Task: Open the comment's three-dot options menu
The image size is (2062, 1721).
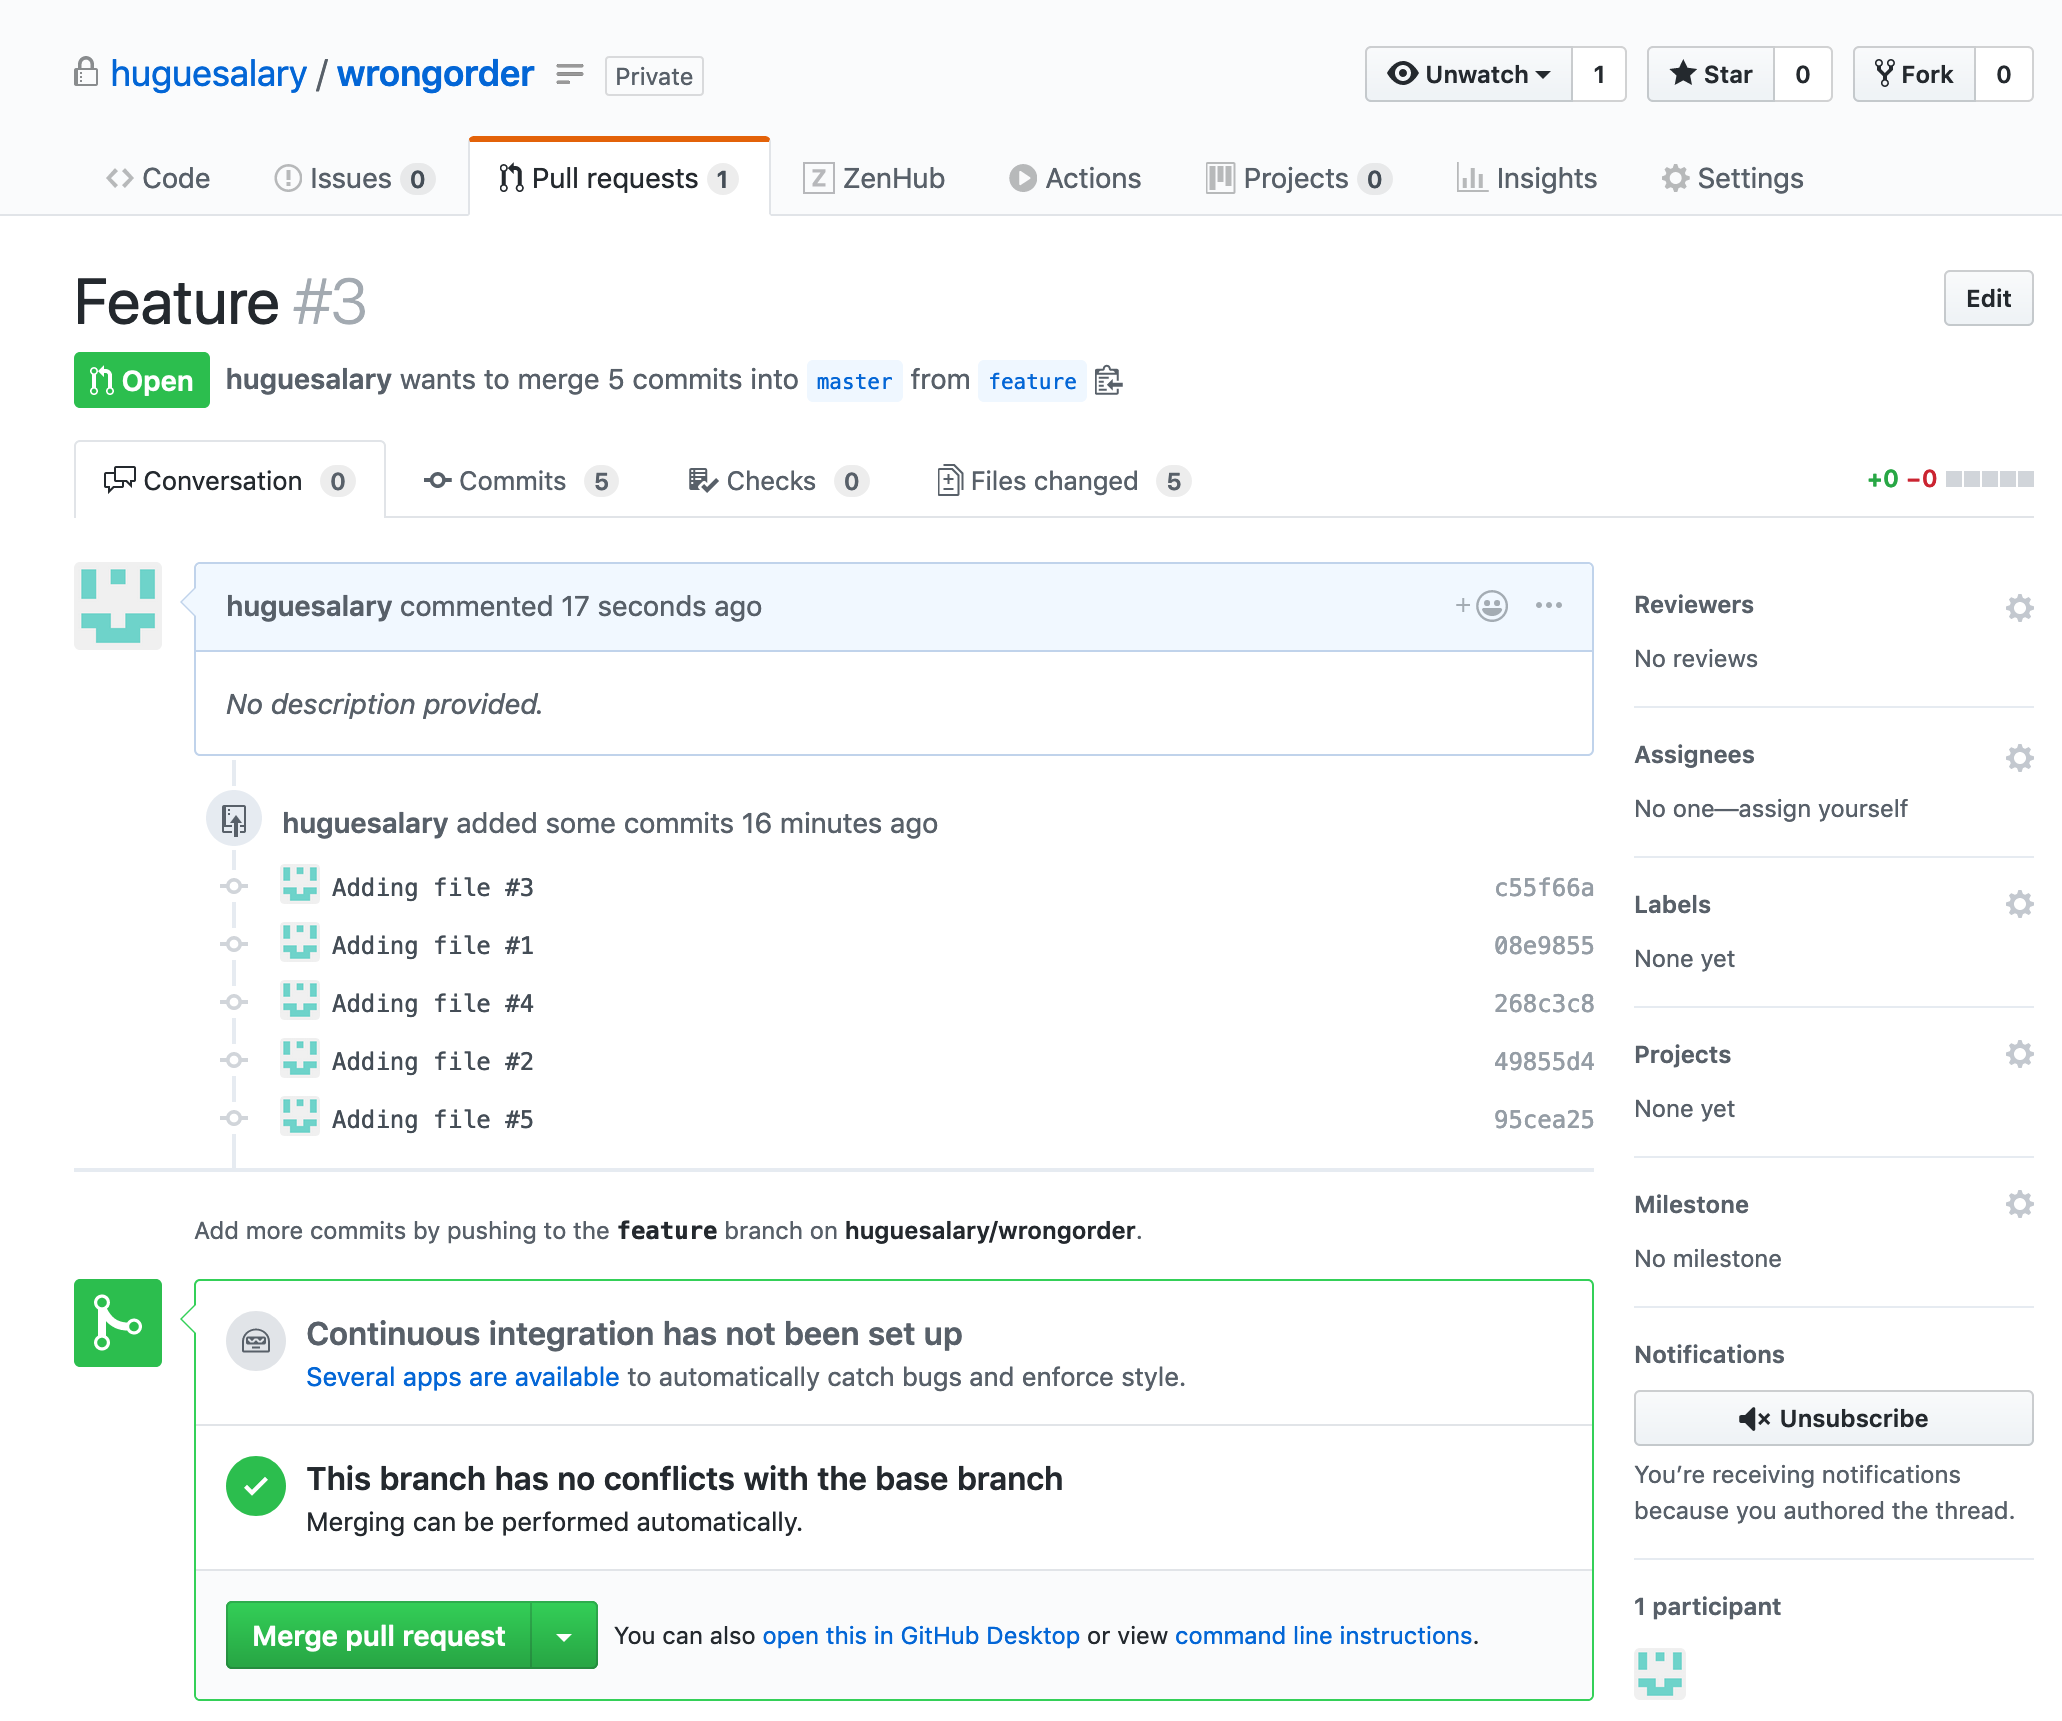Action: click(x=1548, y=605)
